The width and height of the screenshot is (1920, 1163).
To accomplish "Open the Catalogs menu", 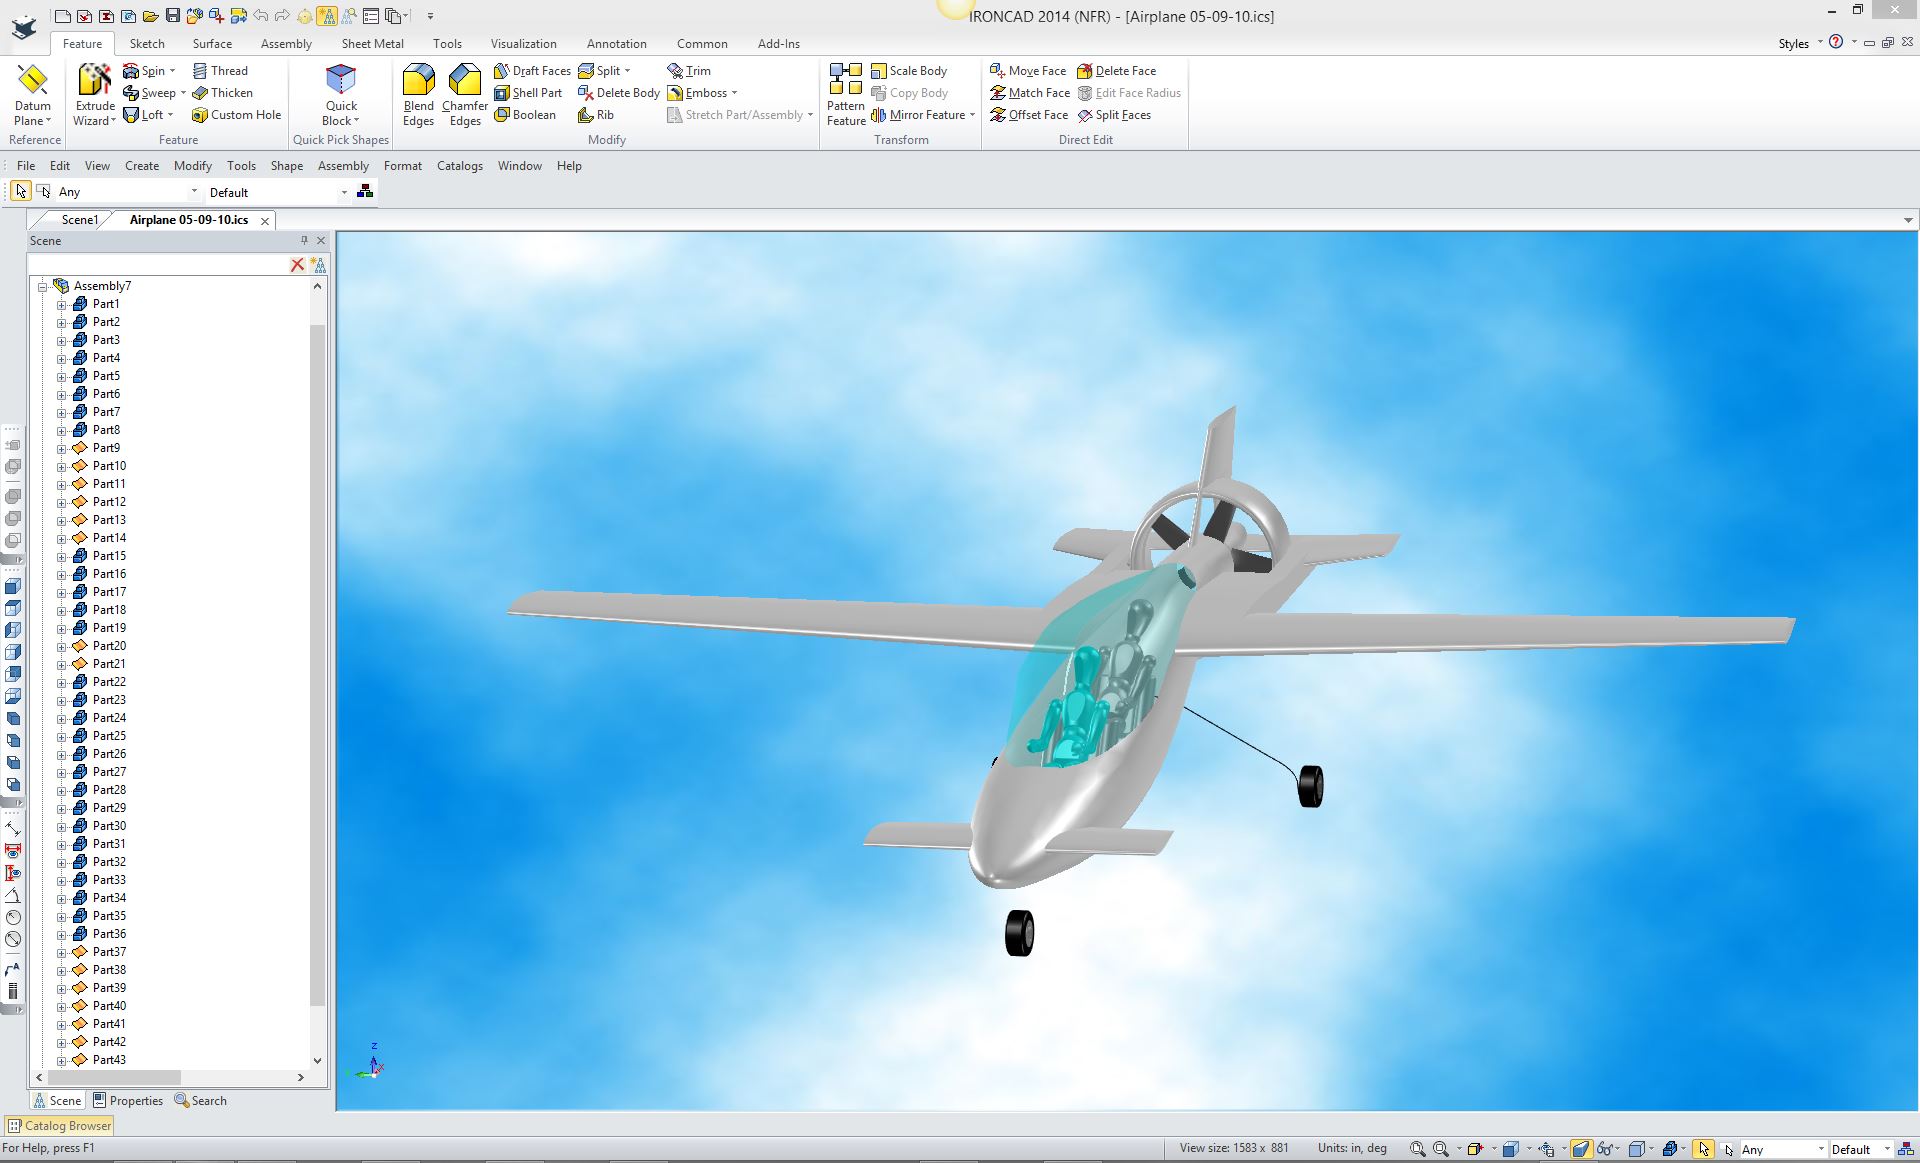I will click(459, 166).
